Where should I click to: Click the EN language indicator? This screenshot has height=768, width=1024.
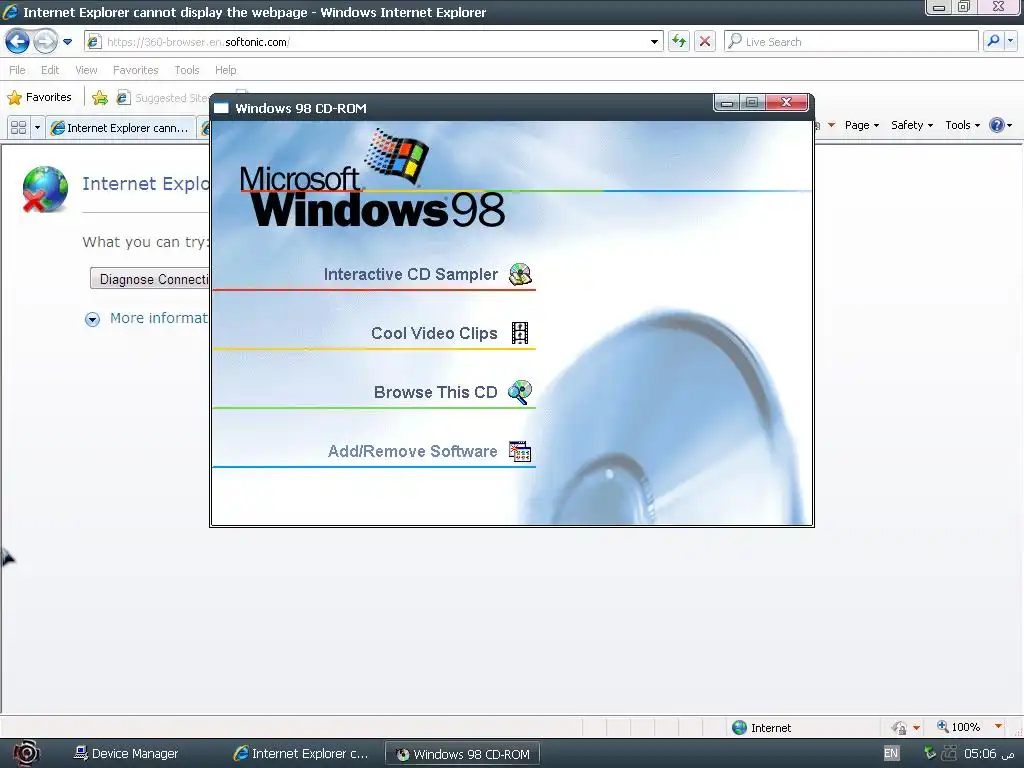[891, 753]
